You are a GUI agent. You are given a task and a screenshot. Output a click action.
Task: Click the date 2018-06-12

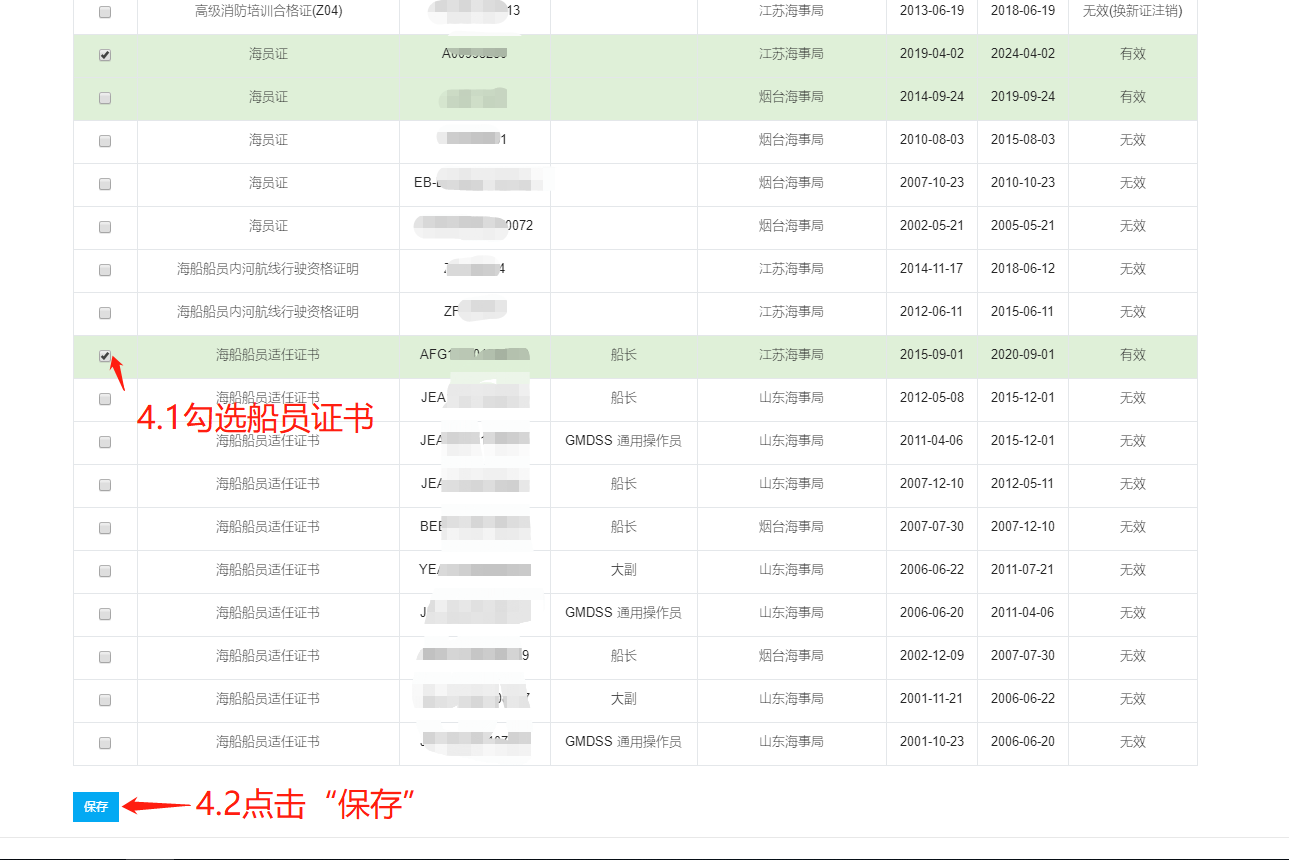(1022, 269)
